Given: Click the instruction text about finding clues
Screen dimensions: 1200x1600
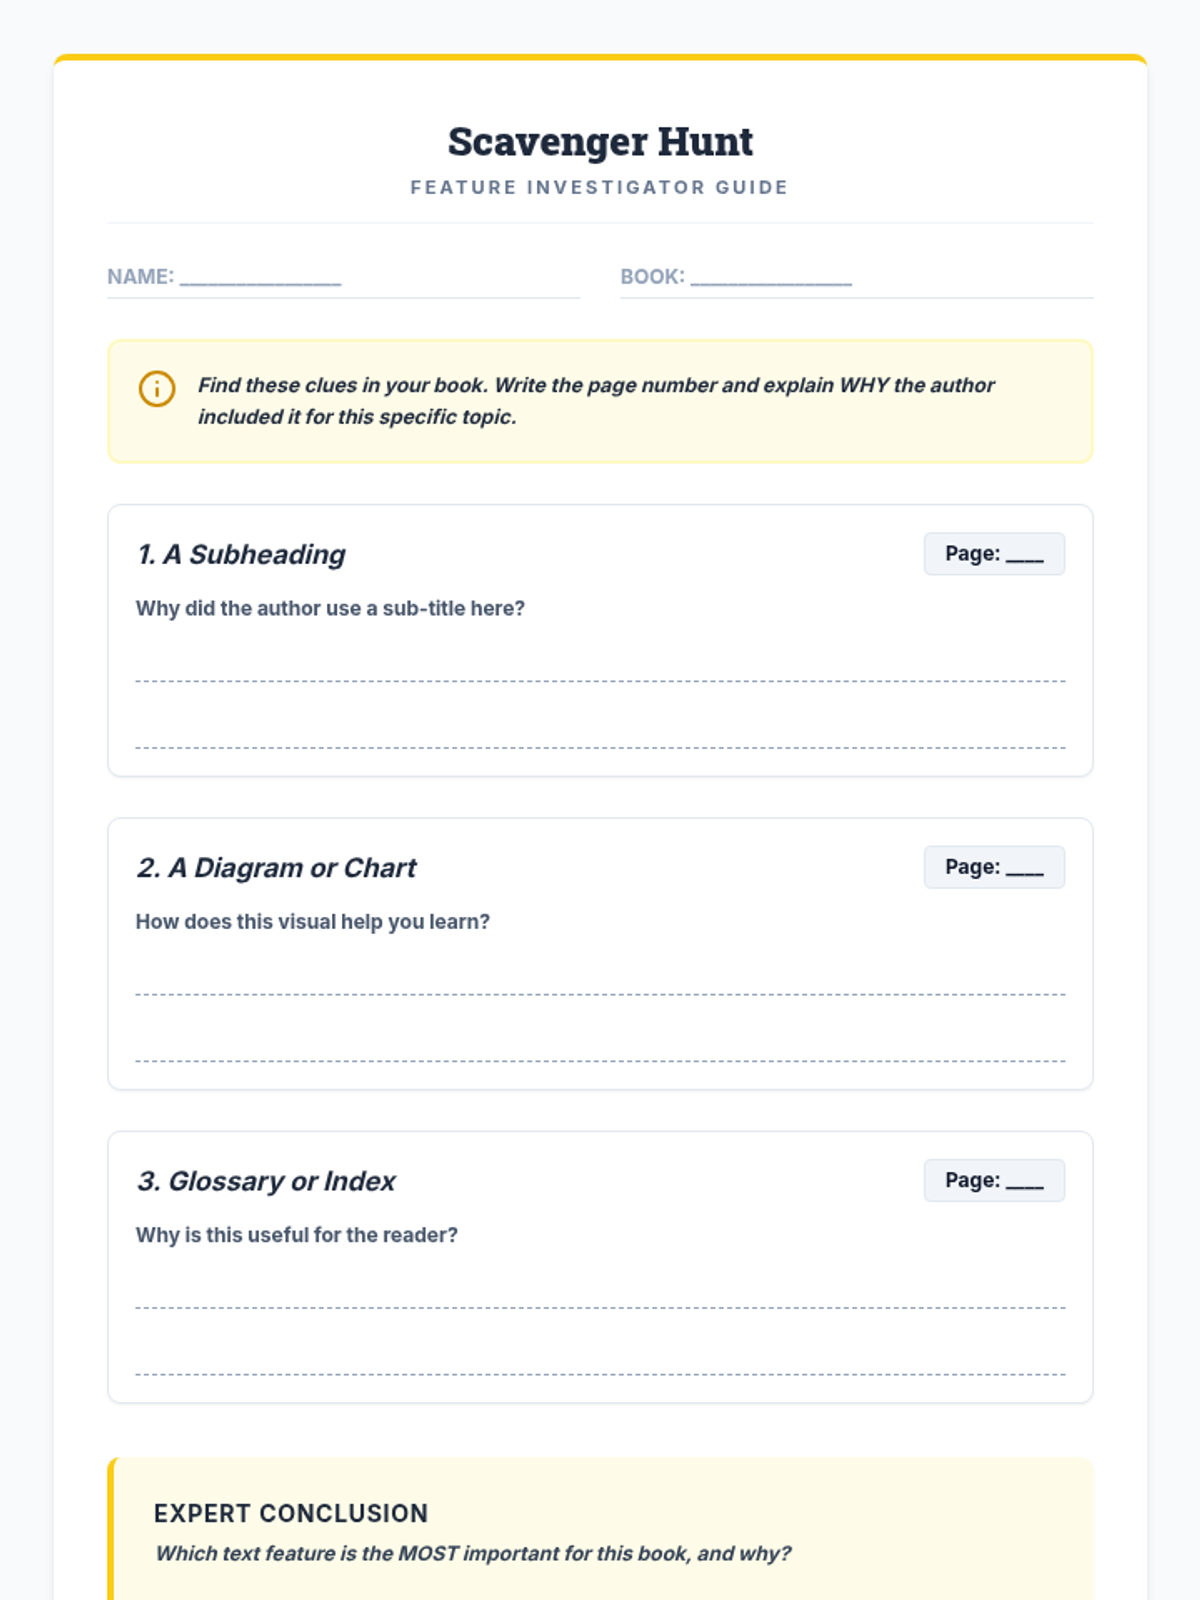Looking at the screenshot, I should (596, 401).
